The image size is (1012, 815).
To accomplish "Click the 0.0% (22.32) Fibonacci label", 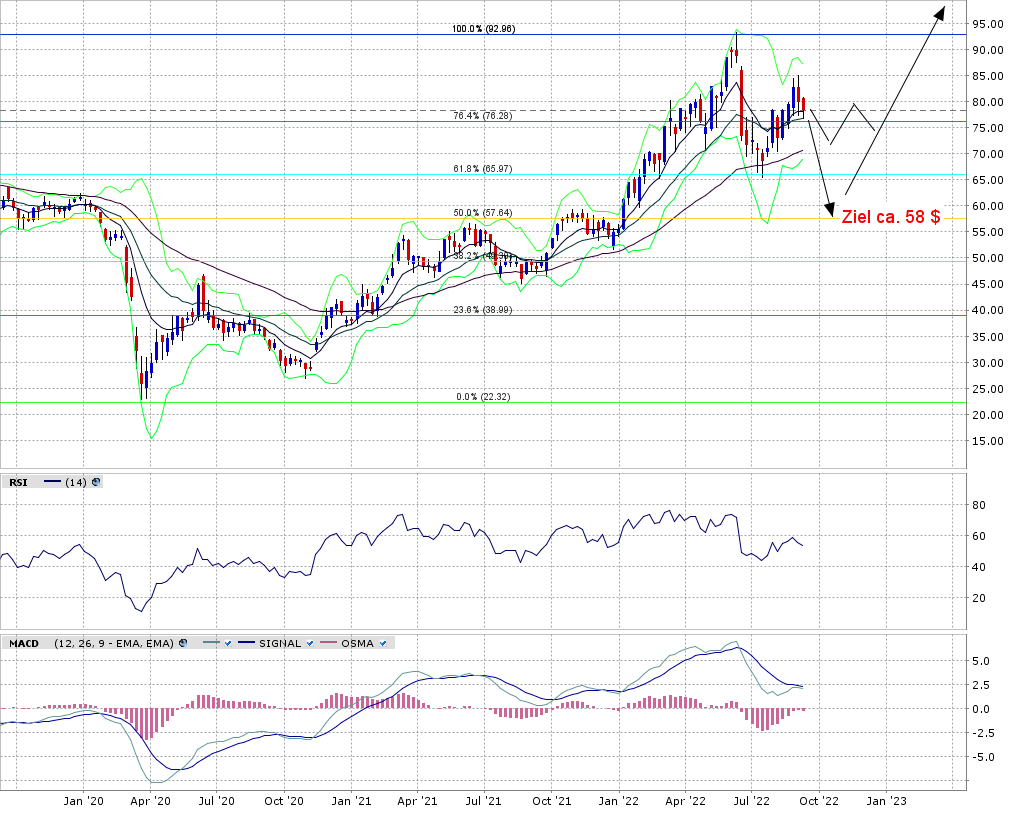I will pyautogui.click(x=483, y=397).
